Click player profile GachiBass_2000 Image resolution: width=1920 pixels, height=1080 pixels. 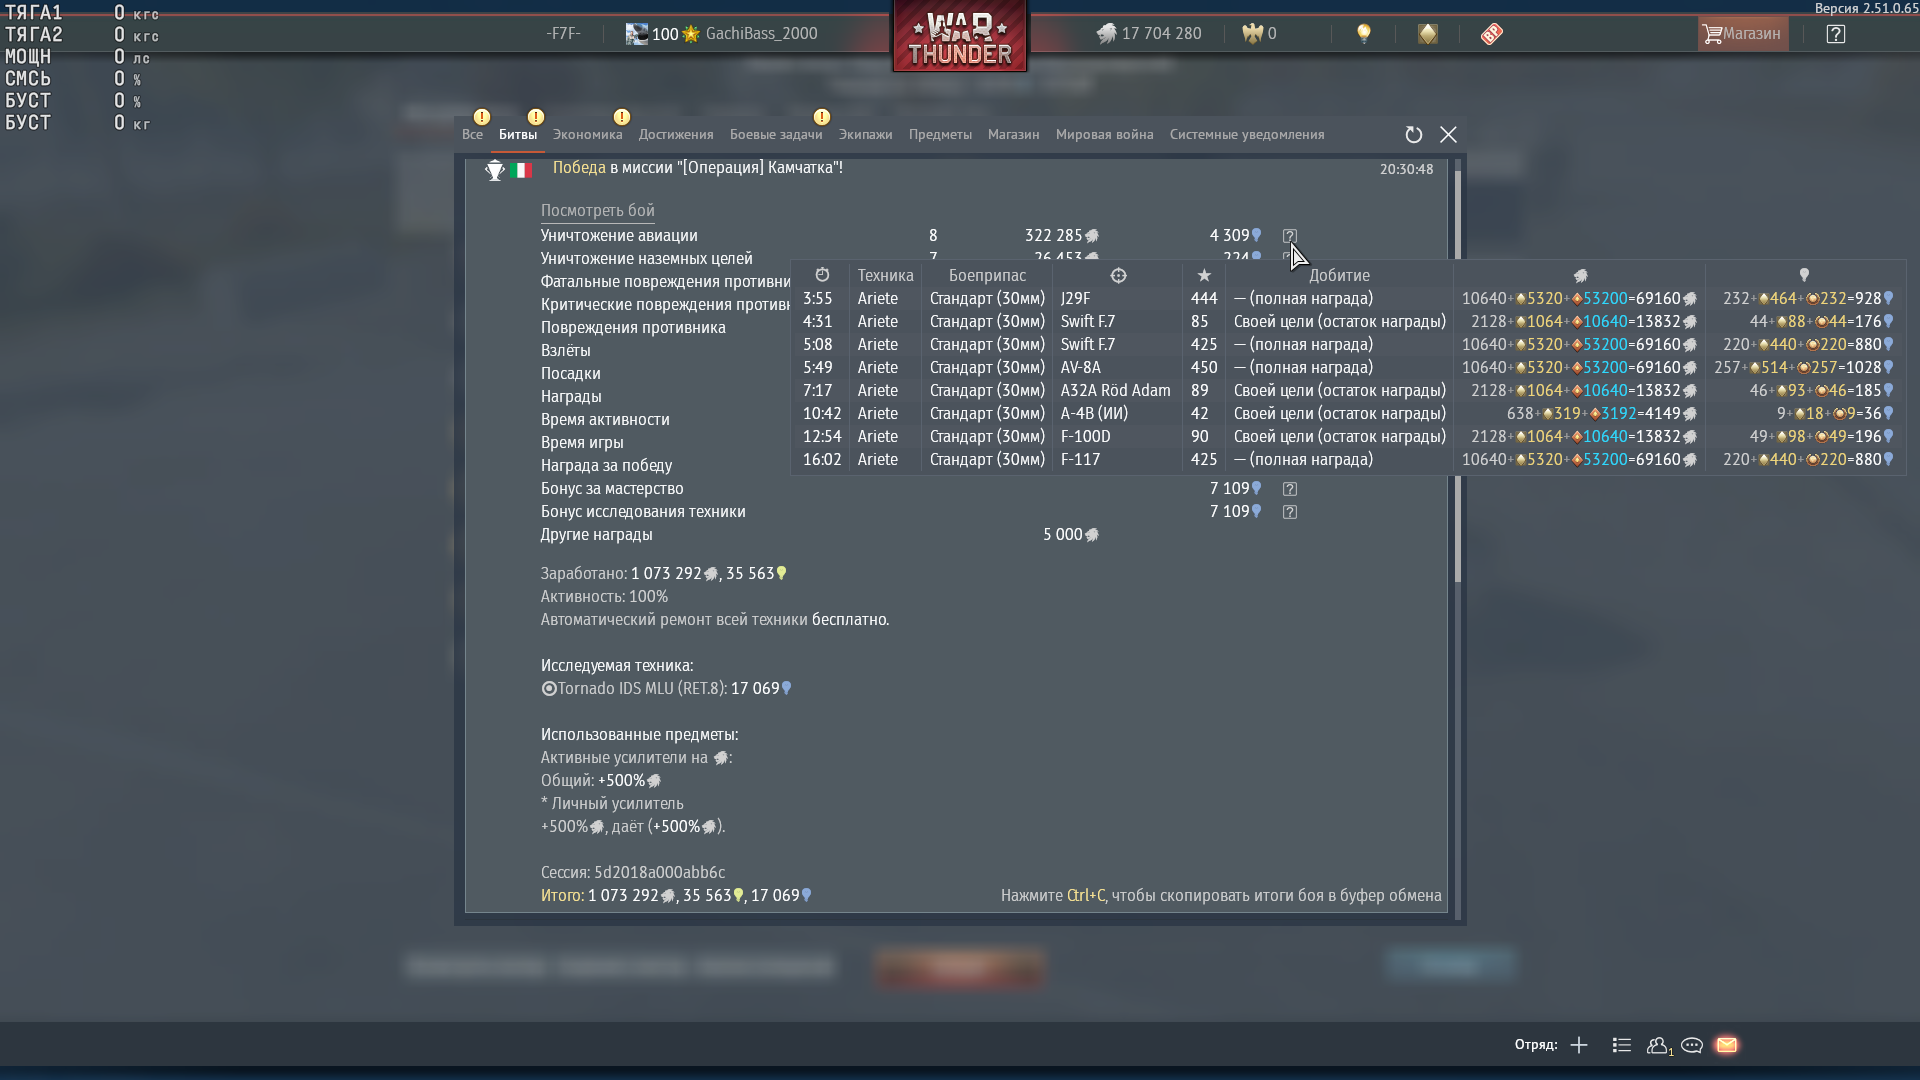click(x=760, y=34)
